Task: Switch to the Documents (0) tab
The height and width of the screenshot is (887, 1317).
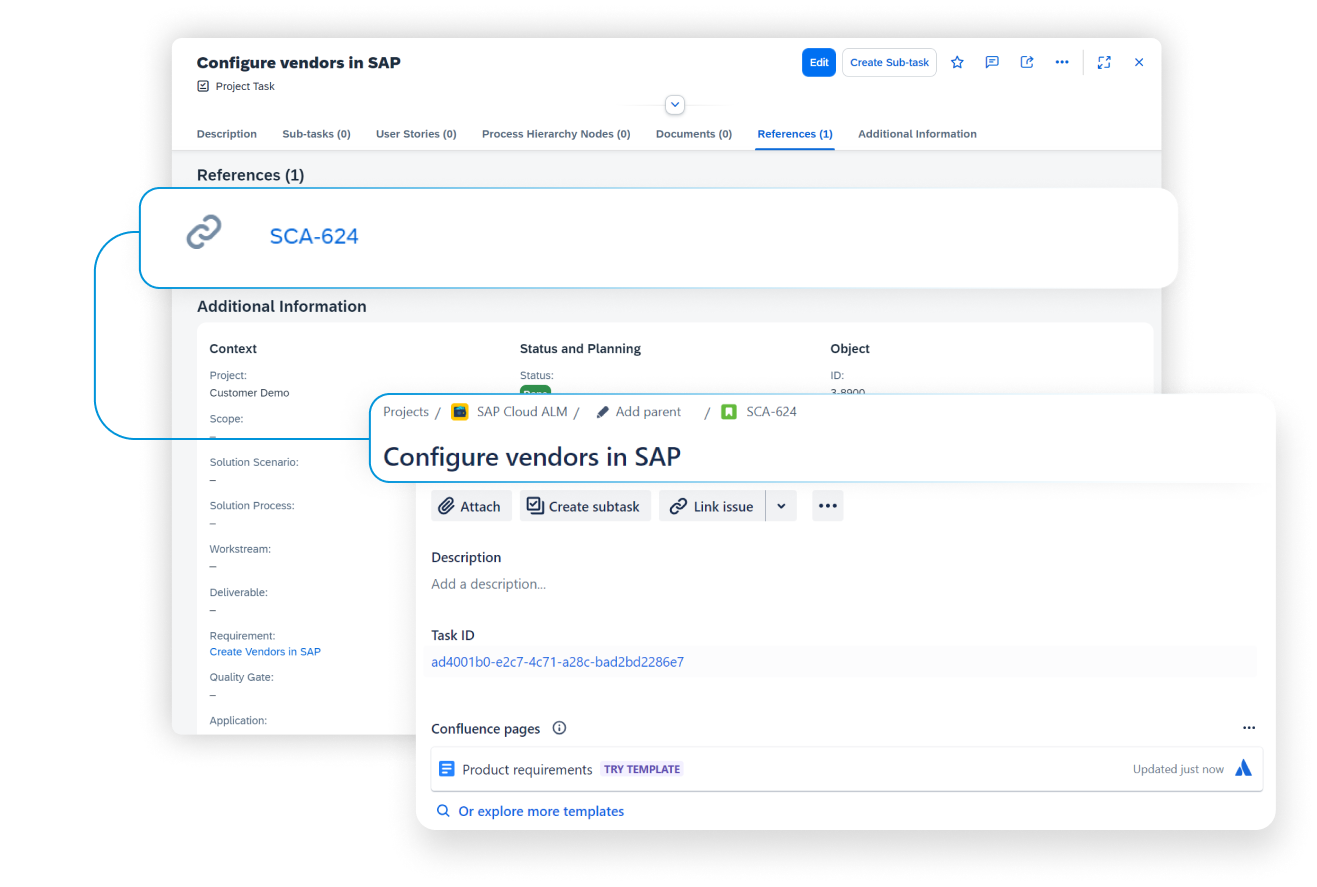Action: click(x=693, y=133)
